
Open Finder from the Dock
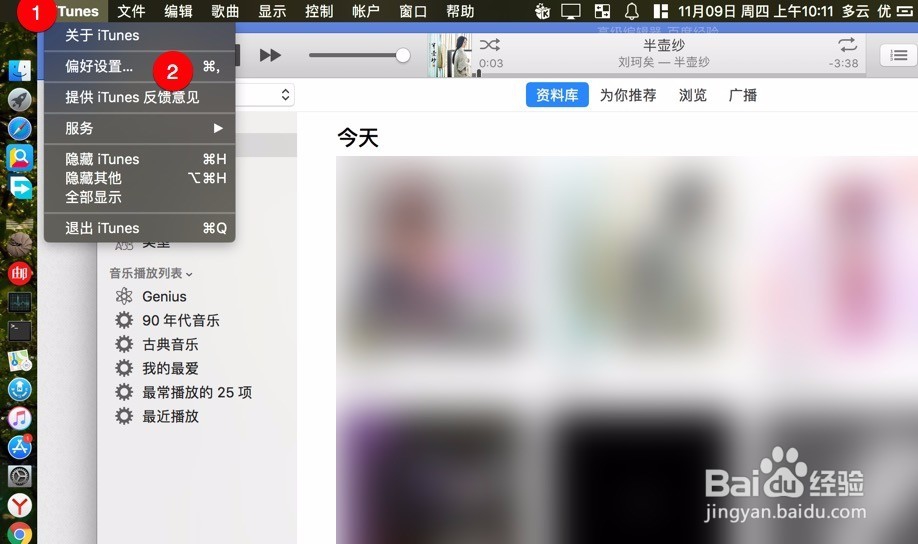pyautogui.click(x=19, y=71)
